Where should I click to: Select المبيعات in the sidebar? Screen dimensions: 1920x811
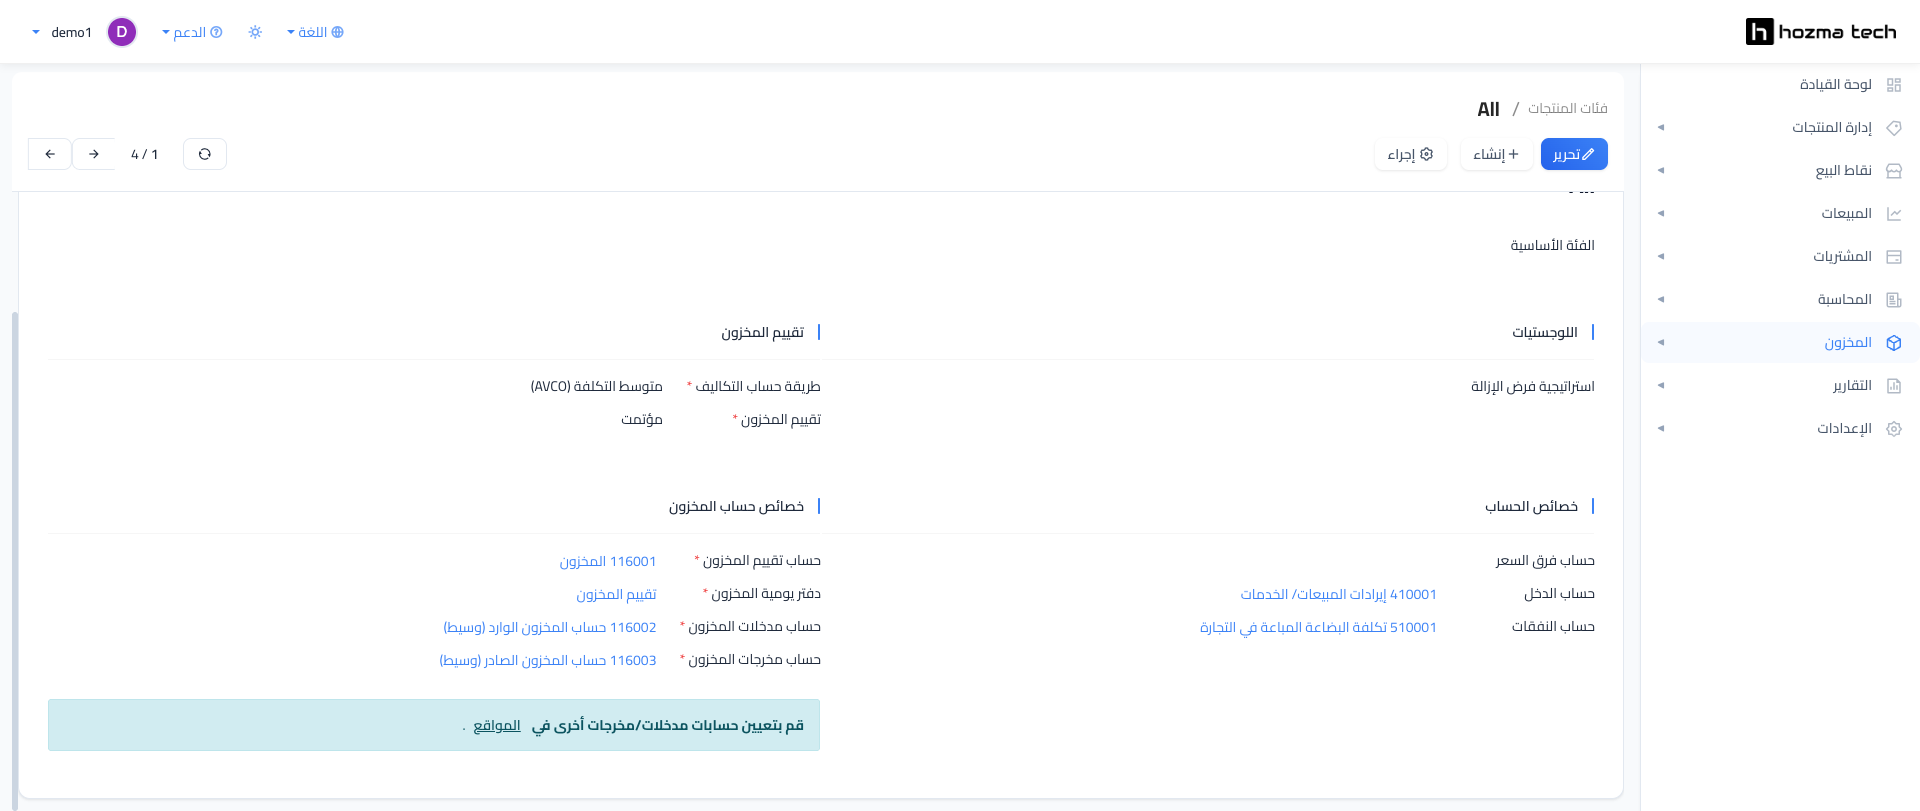pyautogui.click(x=1847, y=214)
